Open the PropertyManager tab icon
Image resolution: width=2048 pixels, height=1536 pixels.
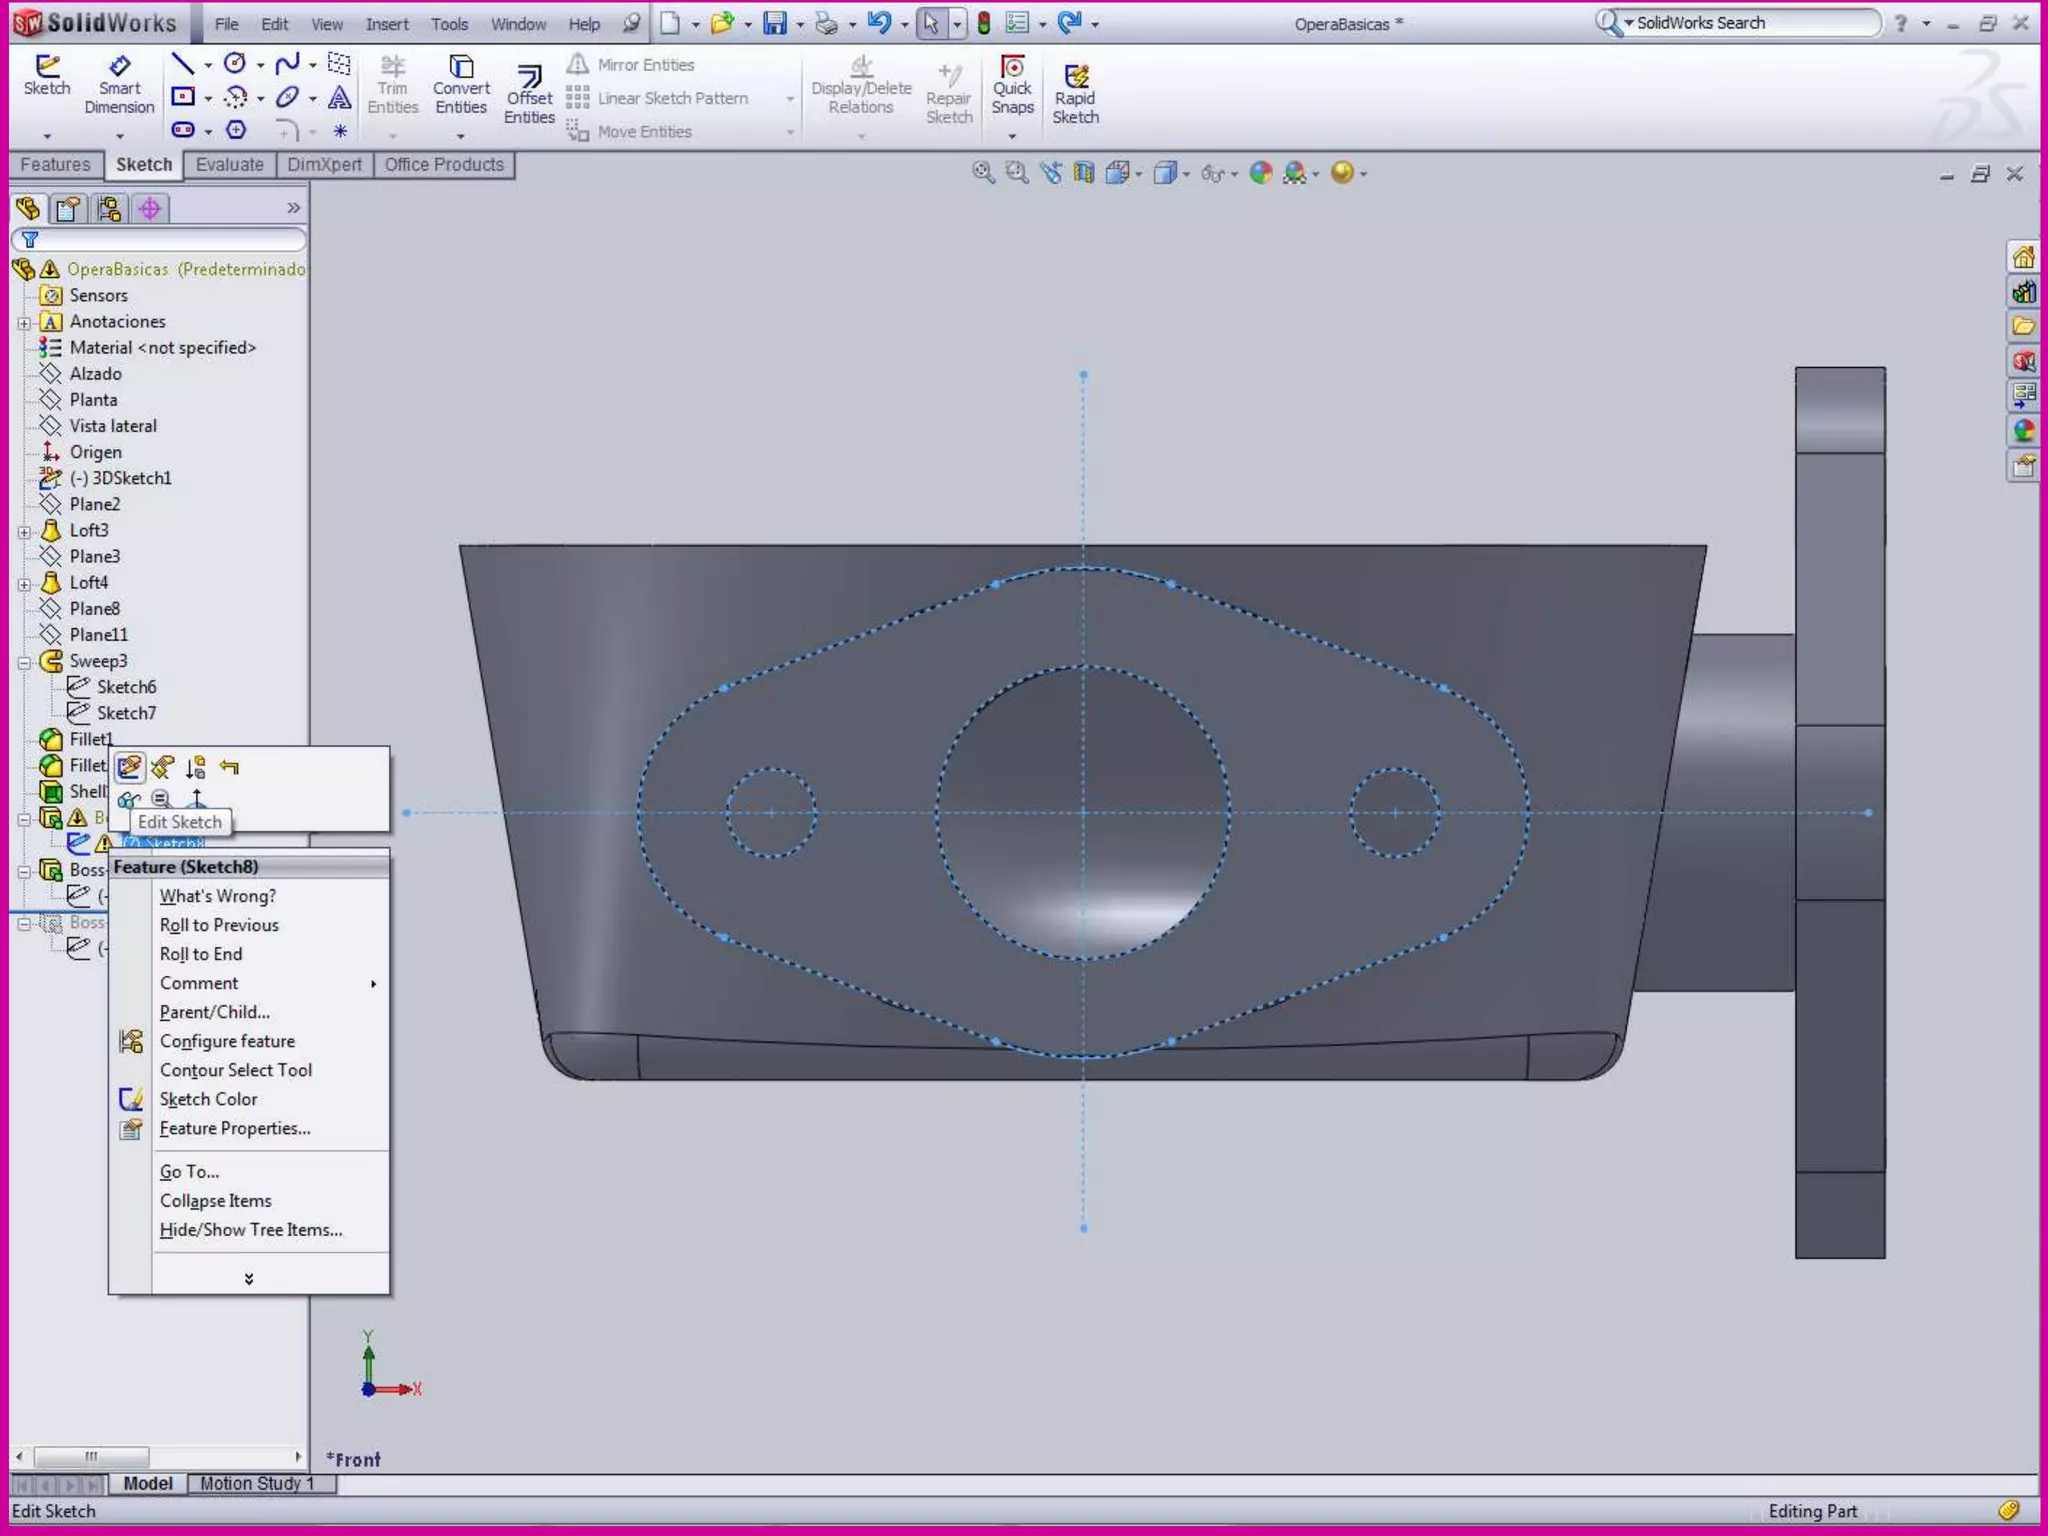click(x=68, y=208)
